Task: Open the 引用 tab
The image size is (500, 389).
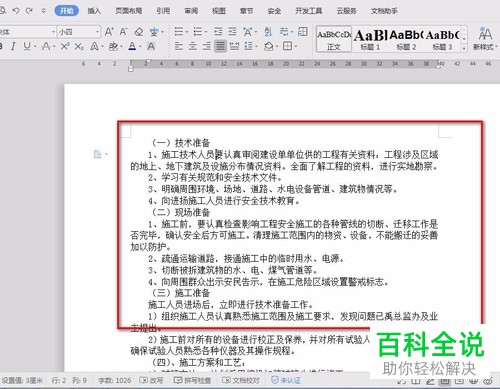Action: point(163,11)
